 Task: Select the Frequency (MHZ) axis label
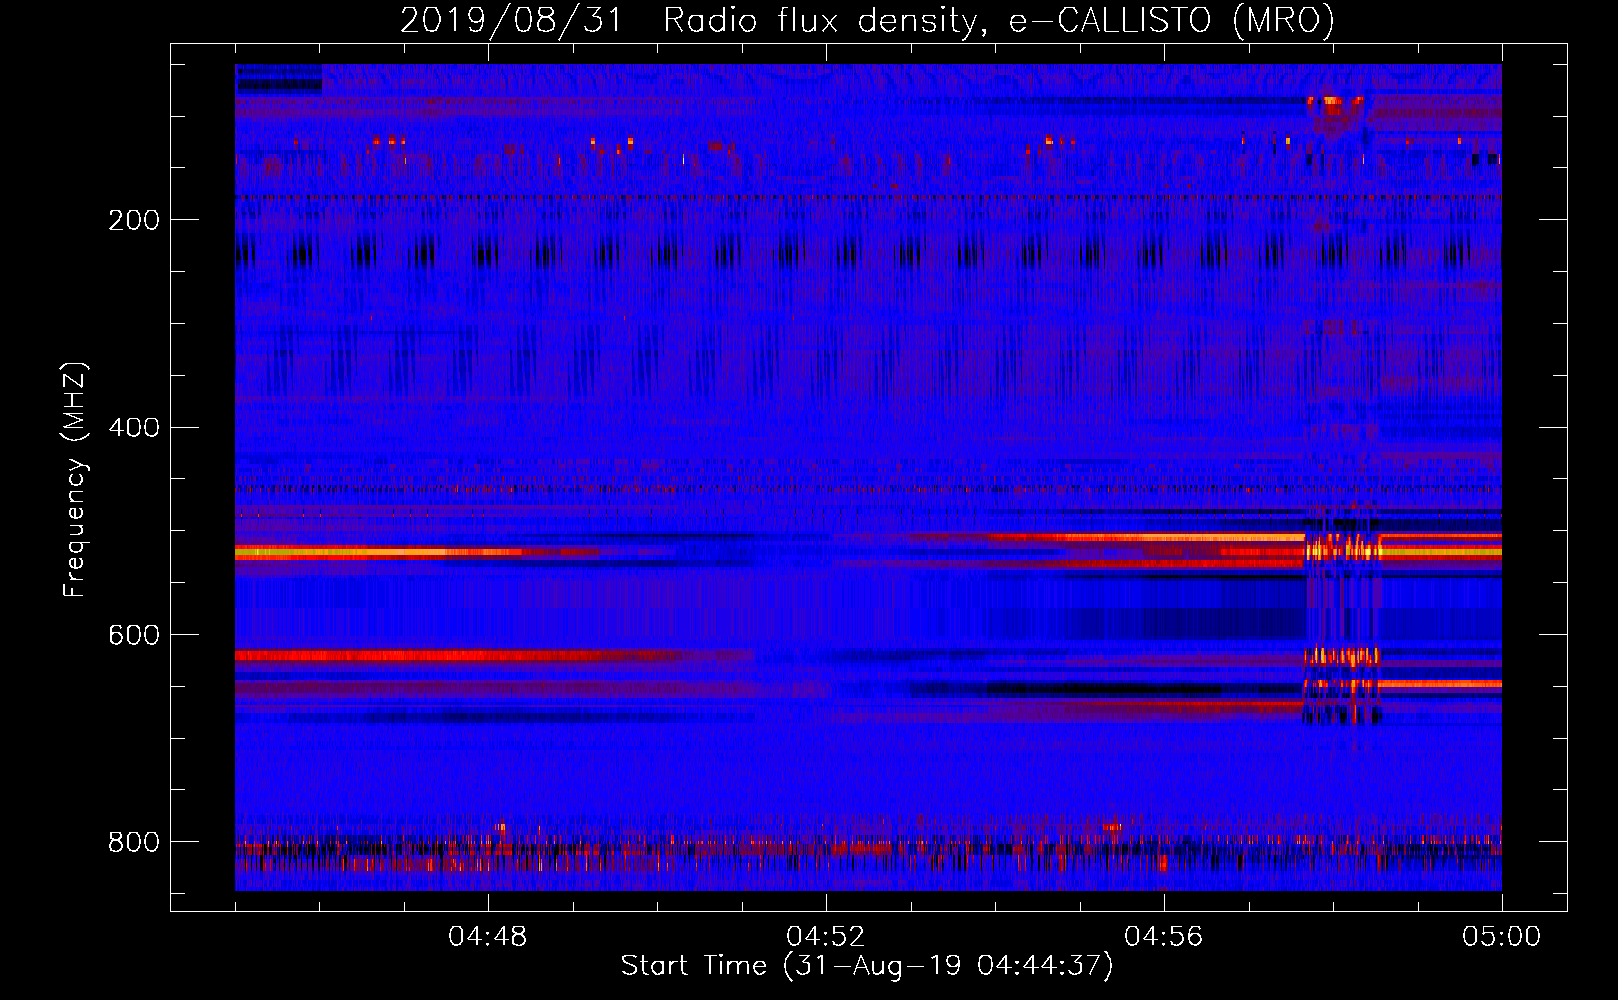tap(75, 479)
